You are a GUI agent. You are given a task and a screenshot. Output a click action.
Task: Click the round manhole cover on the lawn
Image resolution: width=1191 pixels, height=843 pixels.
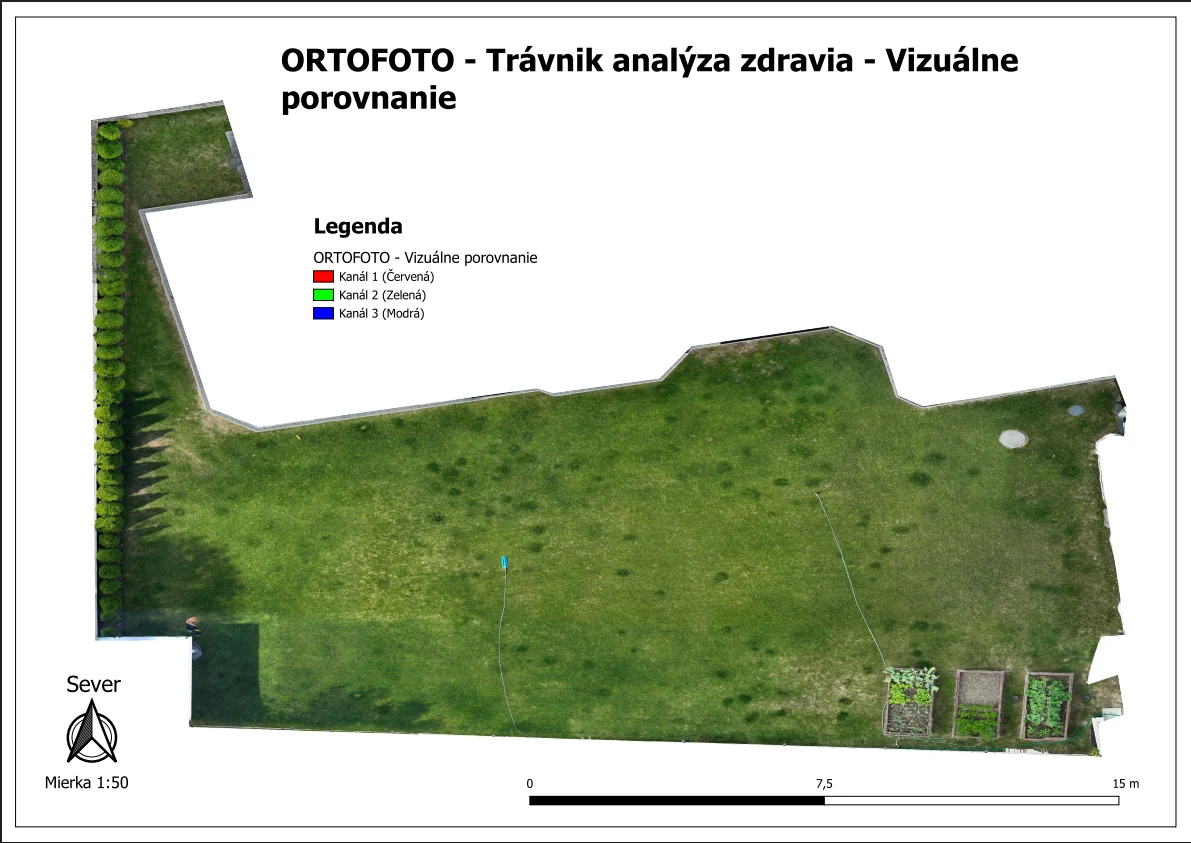1013,438
